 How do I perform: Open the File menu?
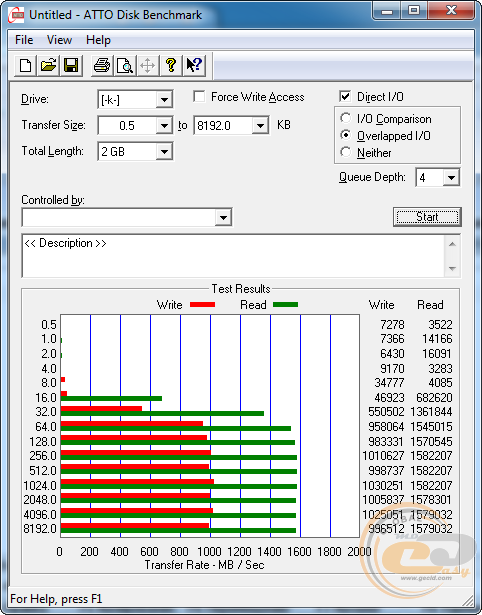(24, 40)
